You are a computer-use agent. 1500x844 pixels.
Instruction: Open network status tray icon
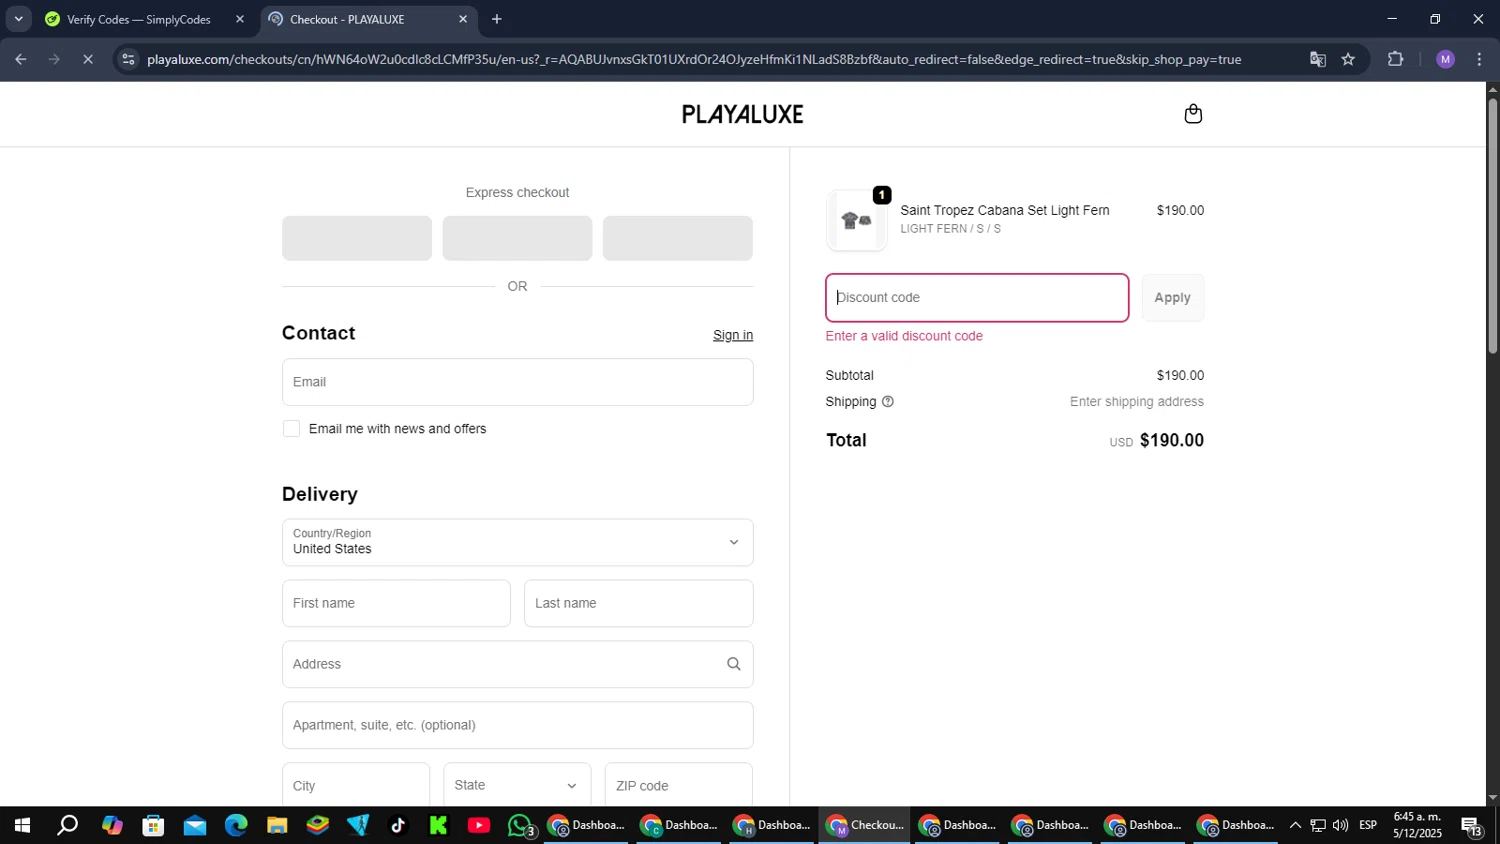(1318, 826)
